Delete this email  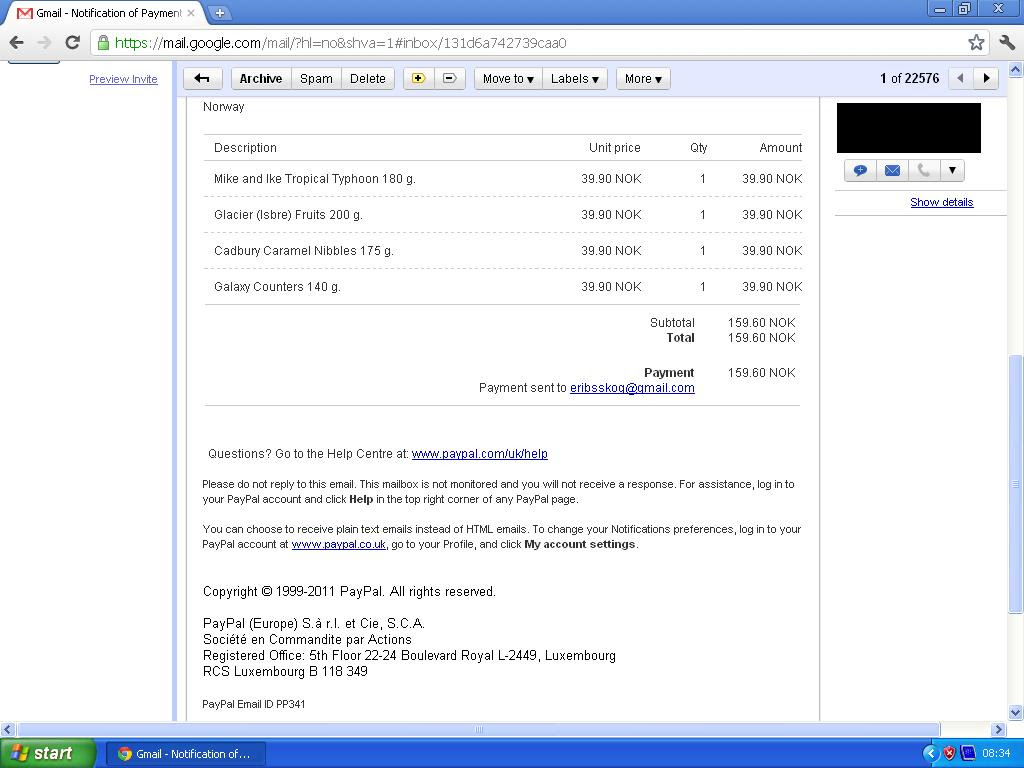pyautogui.click(x=368, y=78)
